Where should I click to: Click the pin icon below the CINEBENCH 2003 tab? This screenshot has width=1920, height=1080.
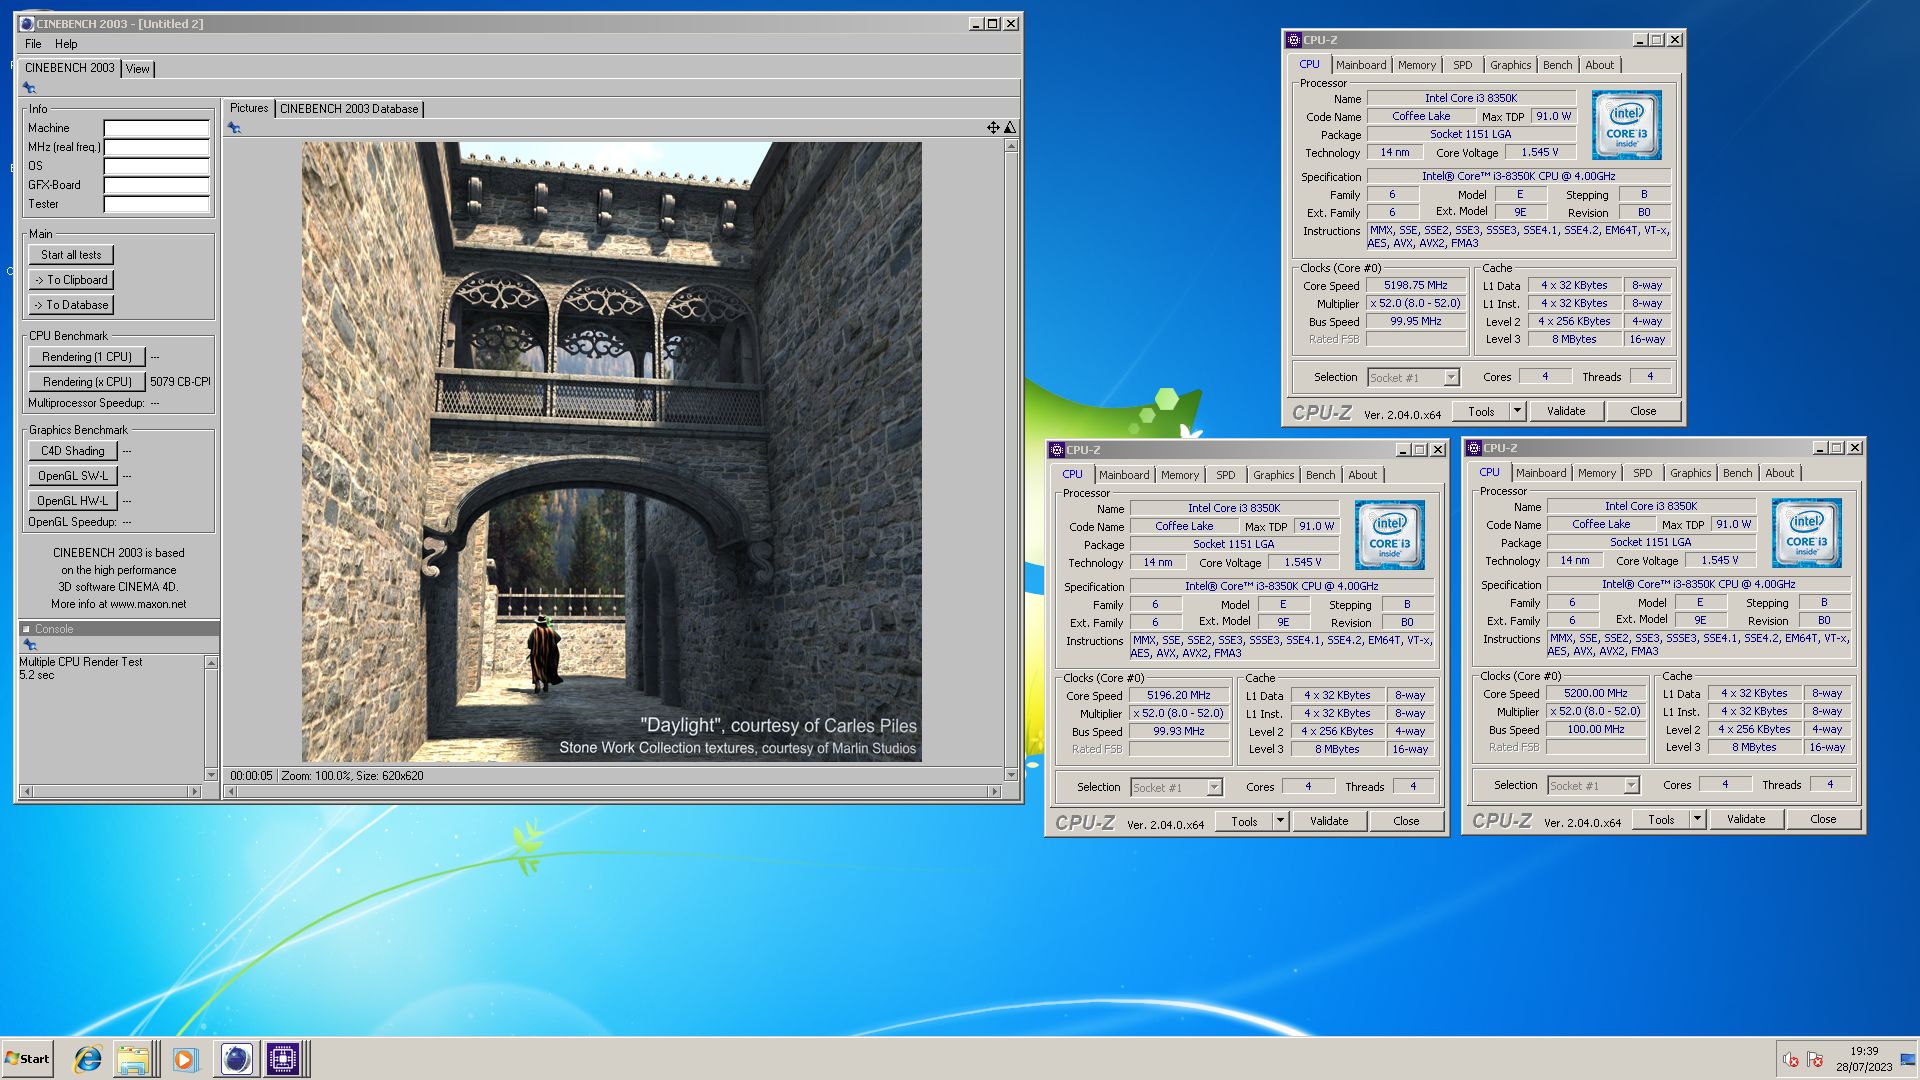click(29, 88)
